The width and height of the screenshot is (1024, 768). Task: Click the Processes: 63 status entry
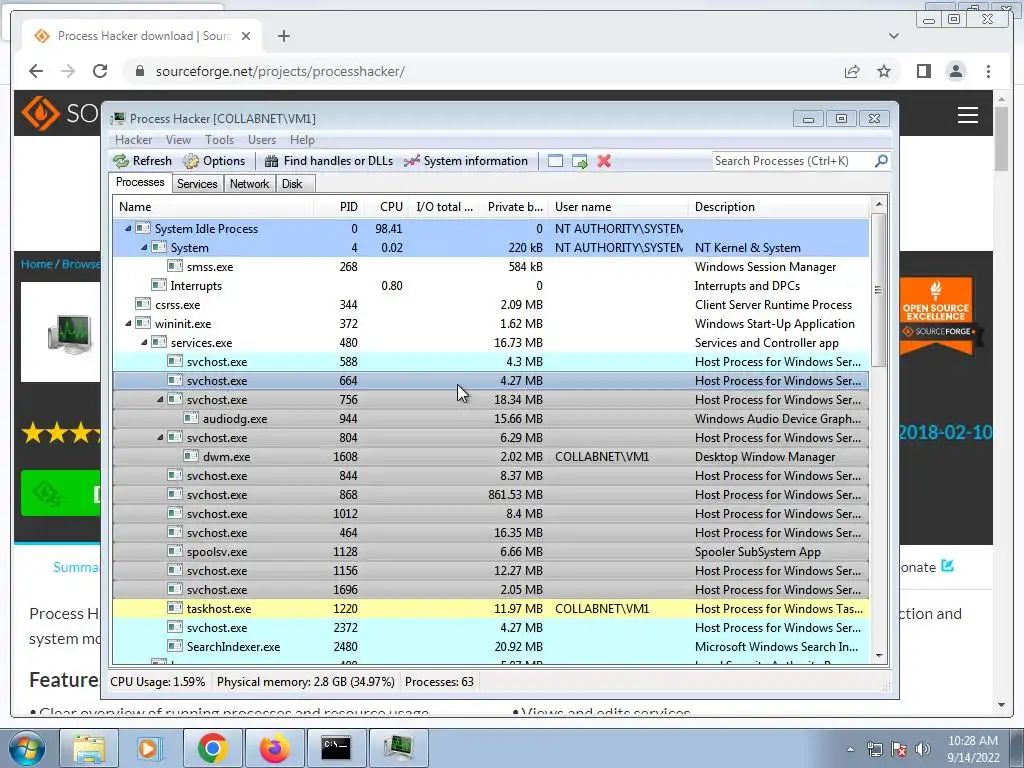point(439,682)
